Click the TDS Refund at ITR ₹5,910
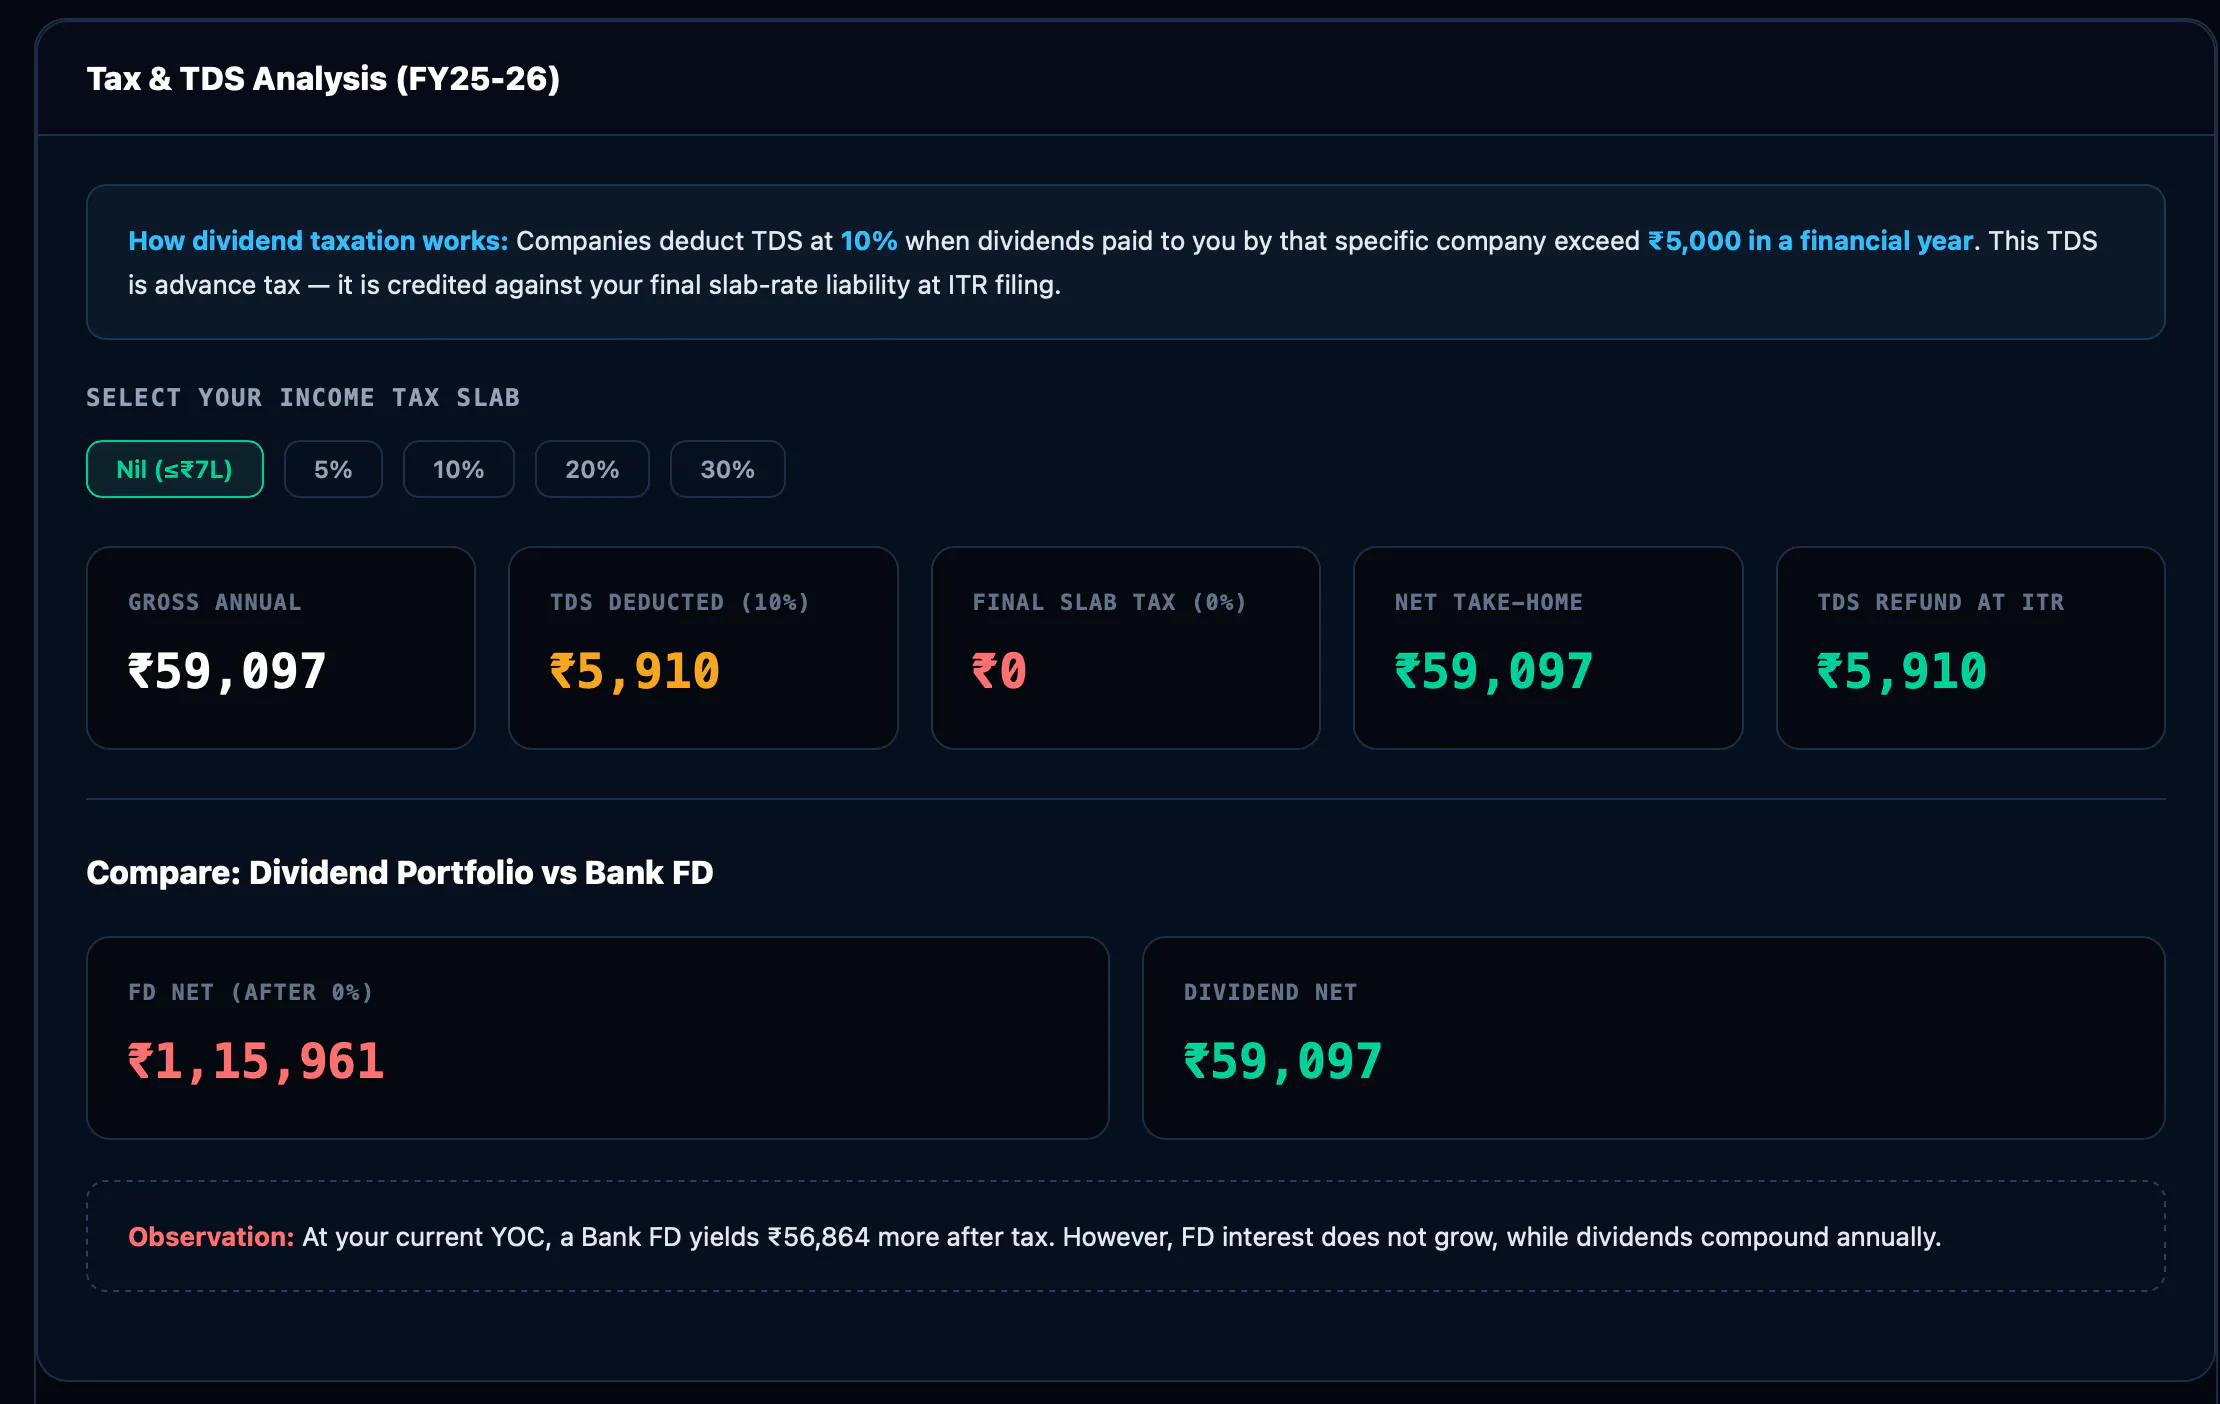Screen dimensions: 2220x1404 [x=1902, y=671]
